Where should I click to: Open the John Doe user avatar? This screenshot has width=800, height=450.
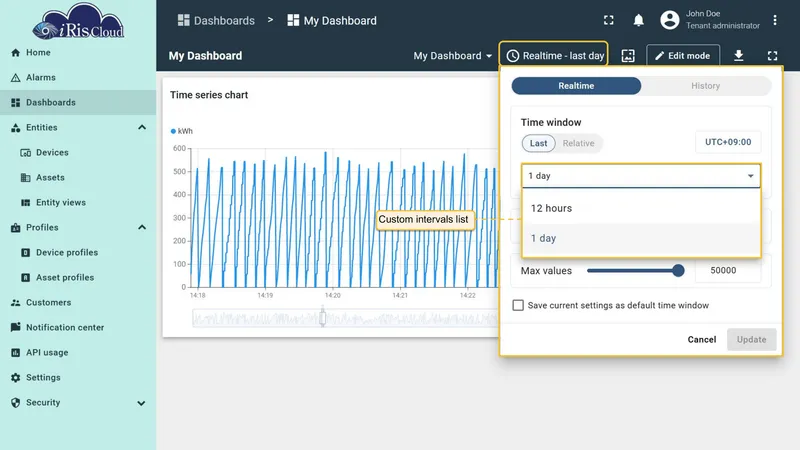coord(670,20)
